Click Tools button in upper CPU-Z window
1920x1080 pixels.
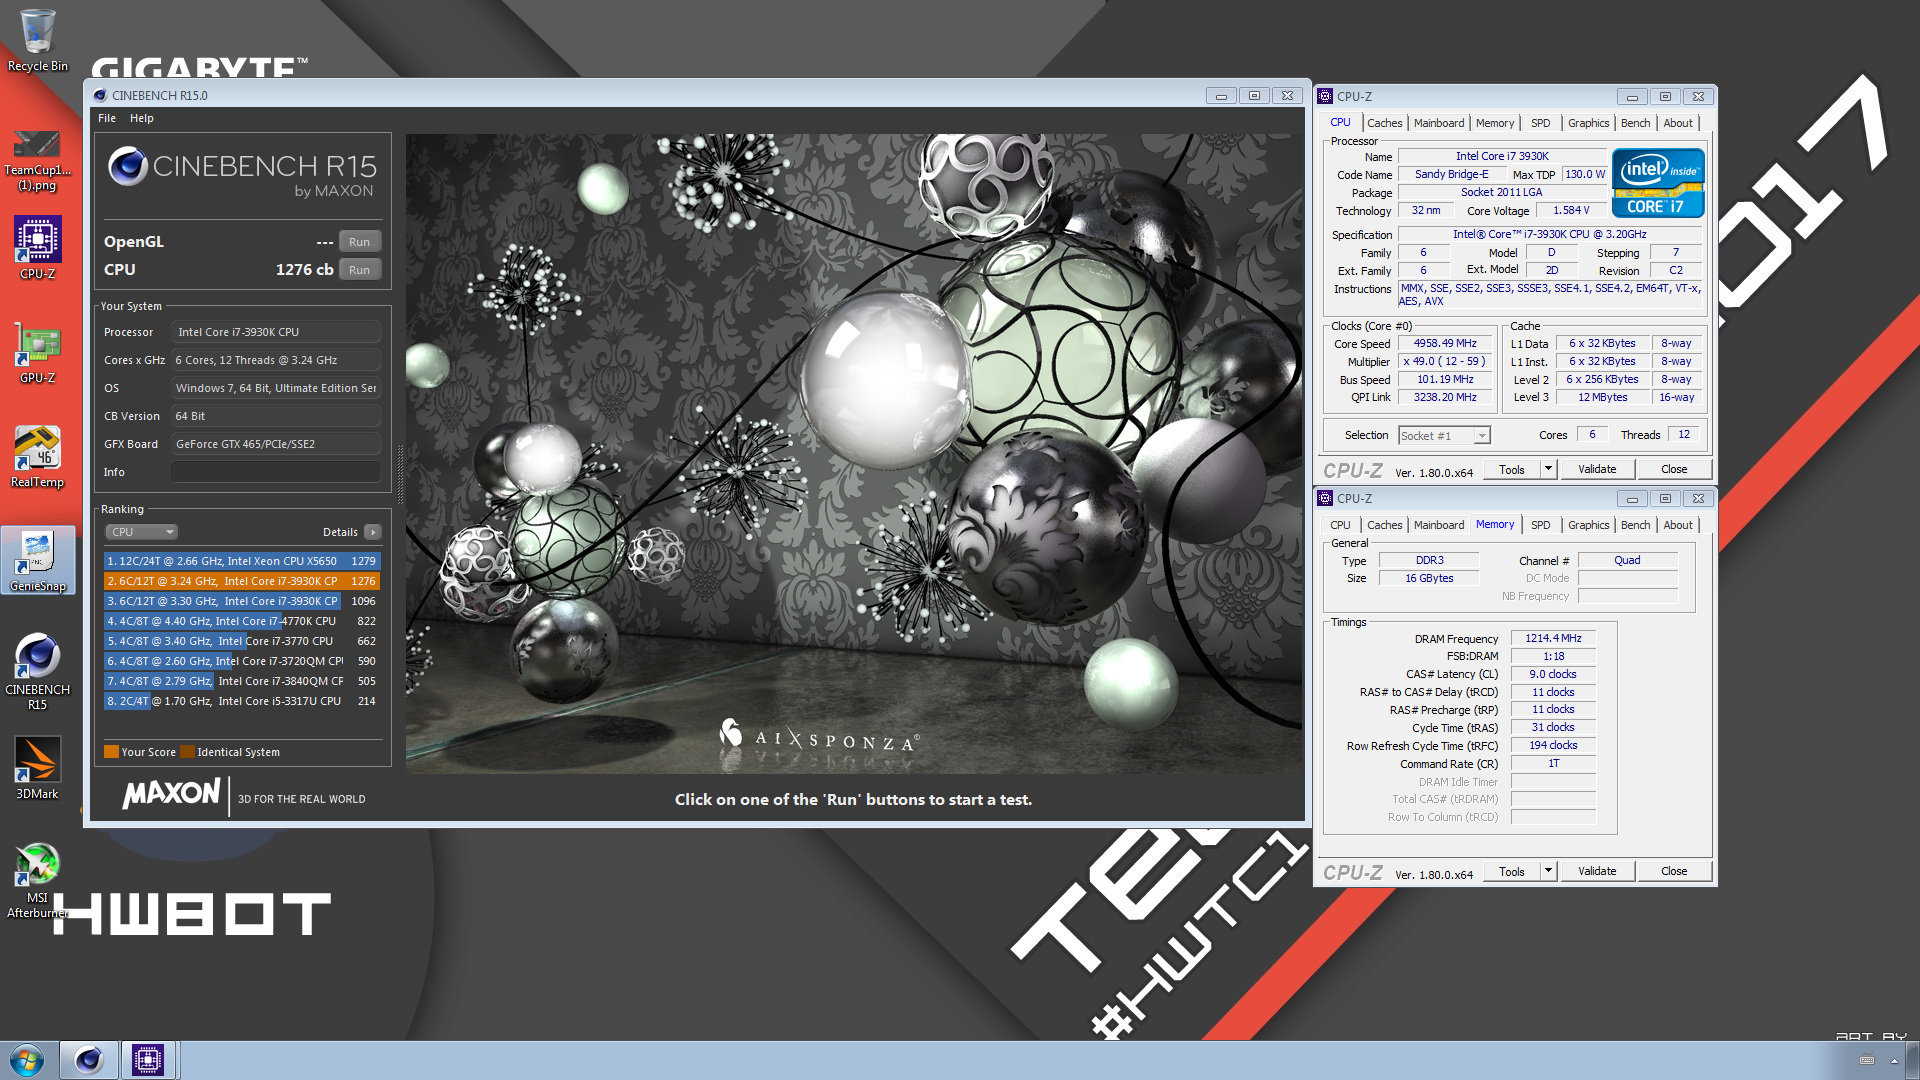pos(1512,470)
